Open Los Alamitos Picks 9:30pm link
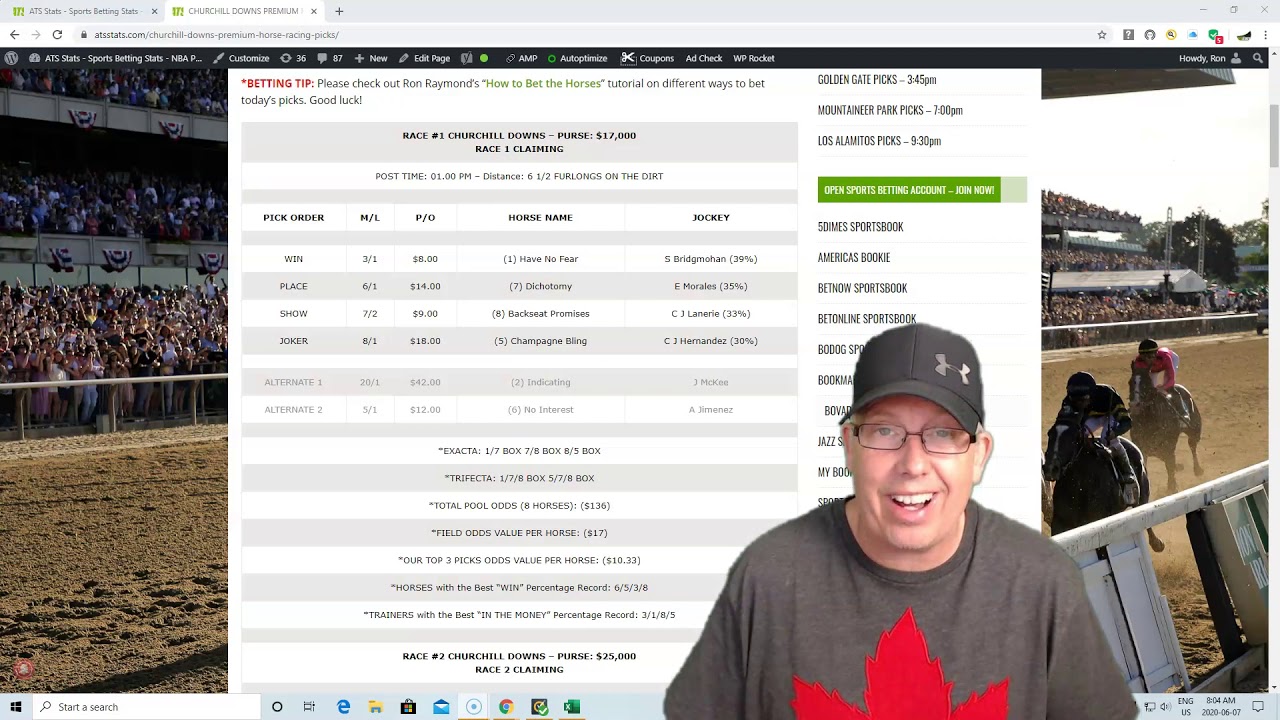The height and width of the screenshot is (720, 1280). (x=879, y=141)
